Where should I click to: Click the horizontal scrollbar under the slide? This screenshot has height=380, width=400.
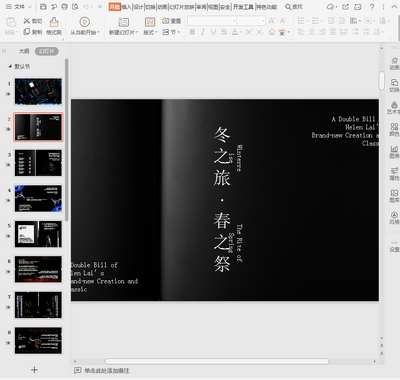tap(217, 361)
